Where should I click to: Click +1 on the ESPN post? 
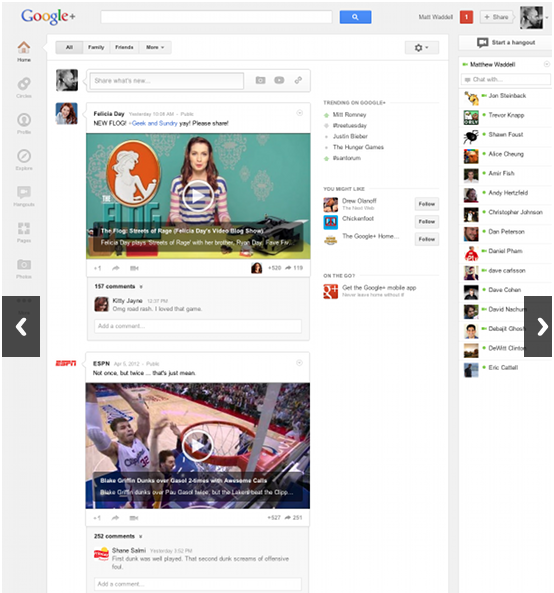pos(97,518)
